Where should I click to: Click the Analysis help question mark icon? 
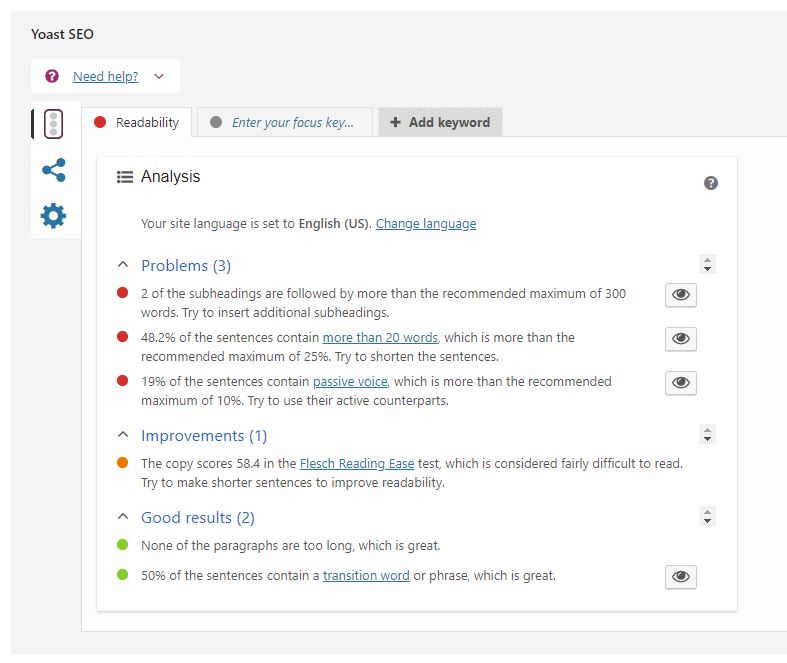(711, 183)
